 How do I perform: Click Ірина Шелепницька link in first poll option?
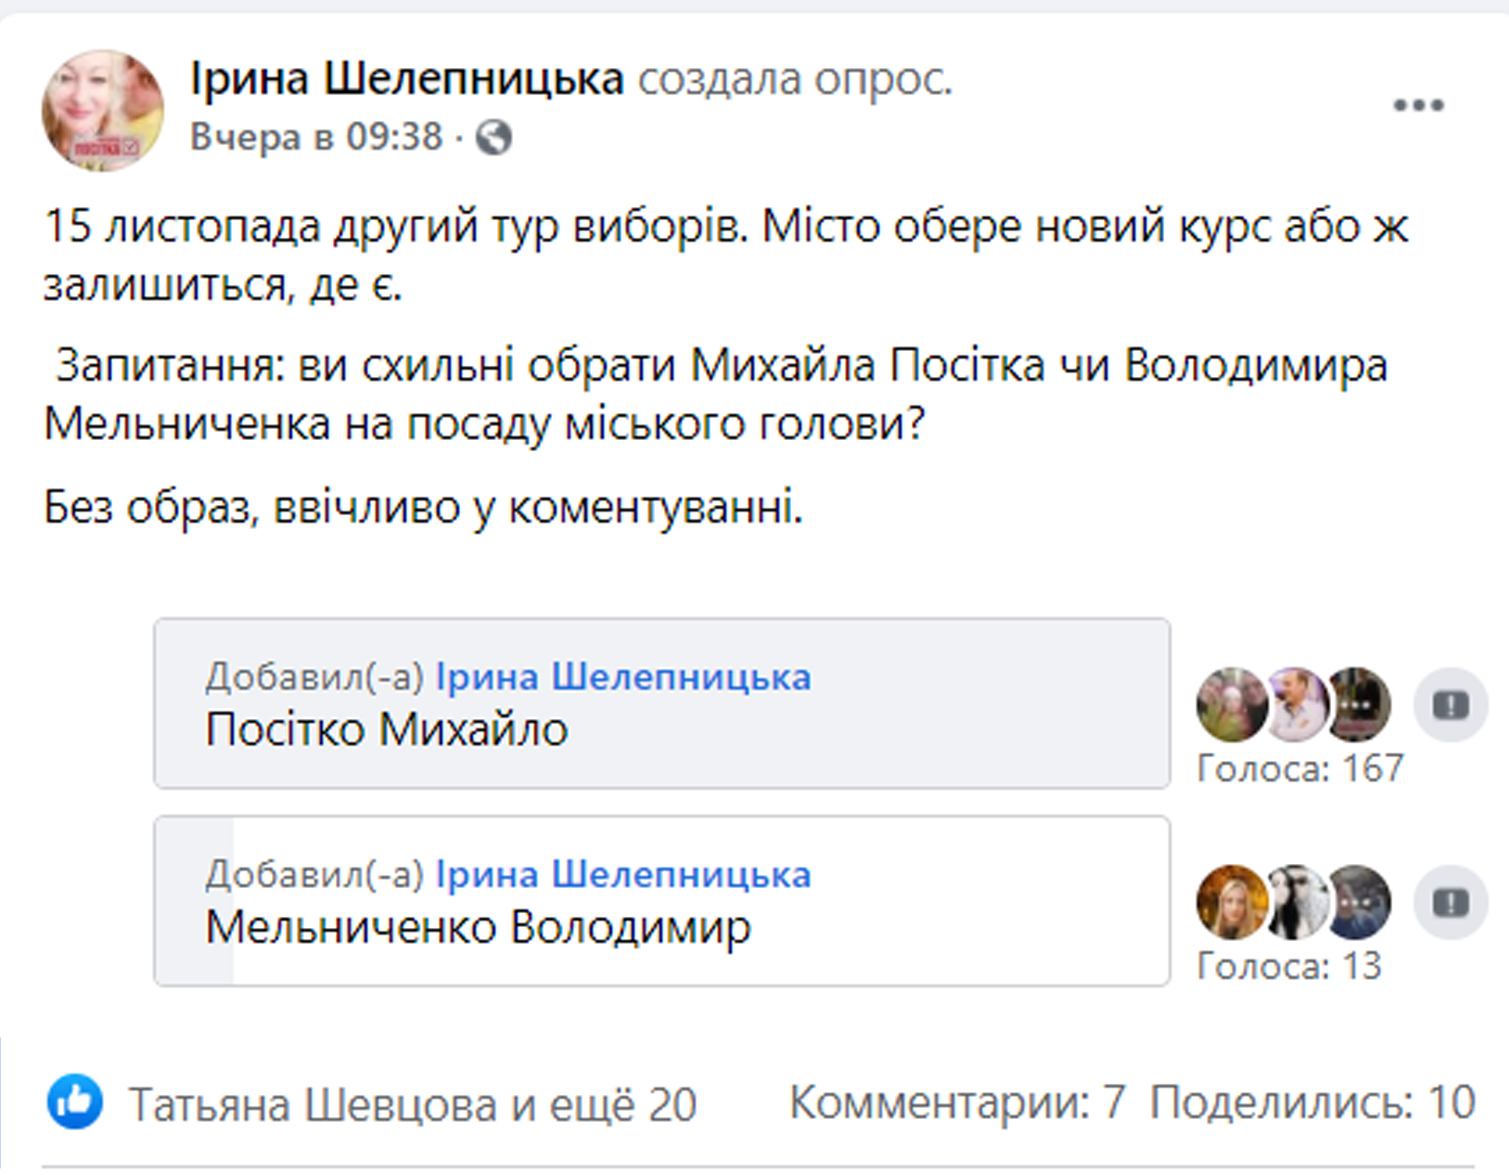(623, 678)
